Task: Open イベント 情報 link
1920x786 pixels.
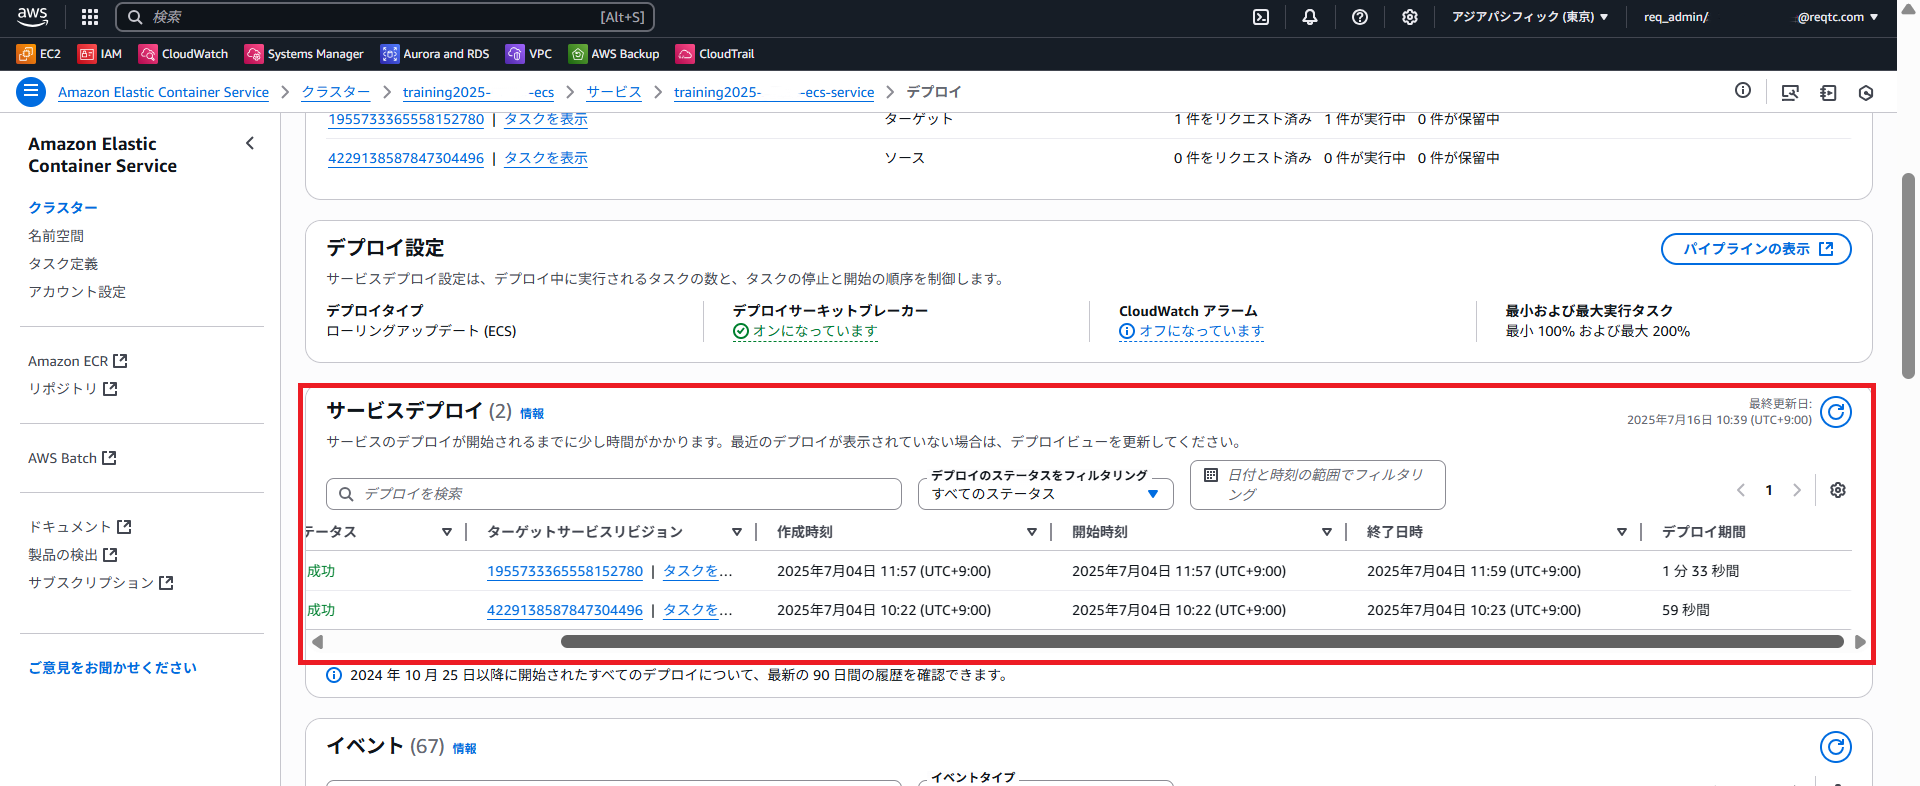Action: coord(464,748)
